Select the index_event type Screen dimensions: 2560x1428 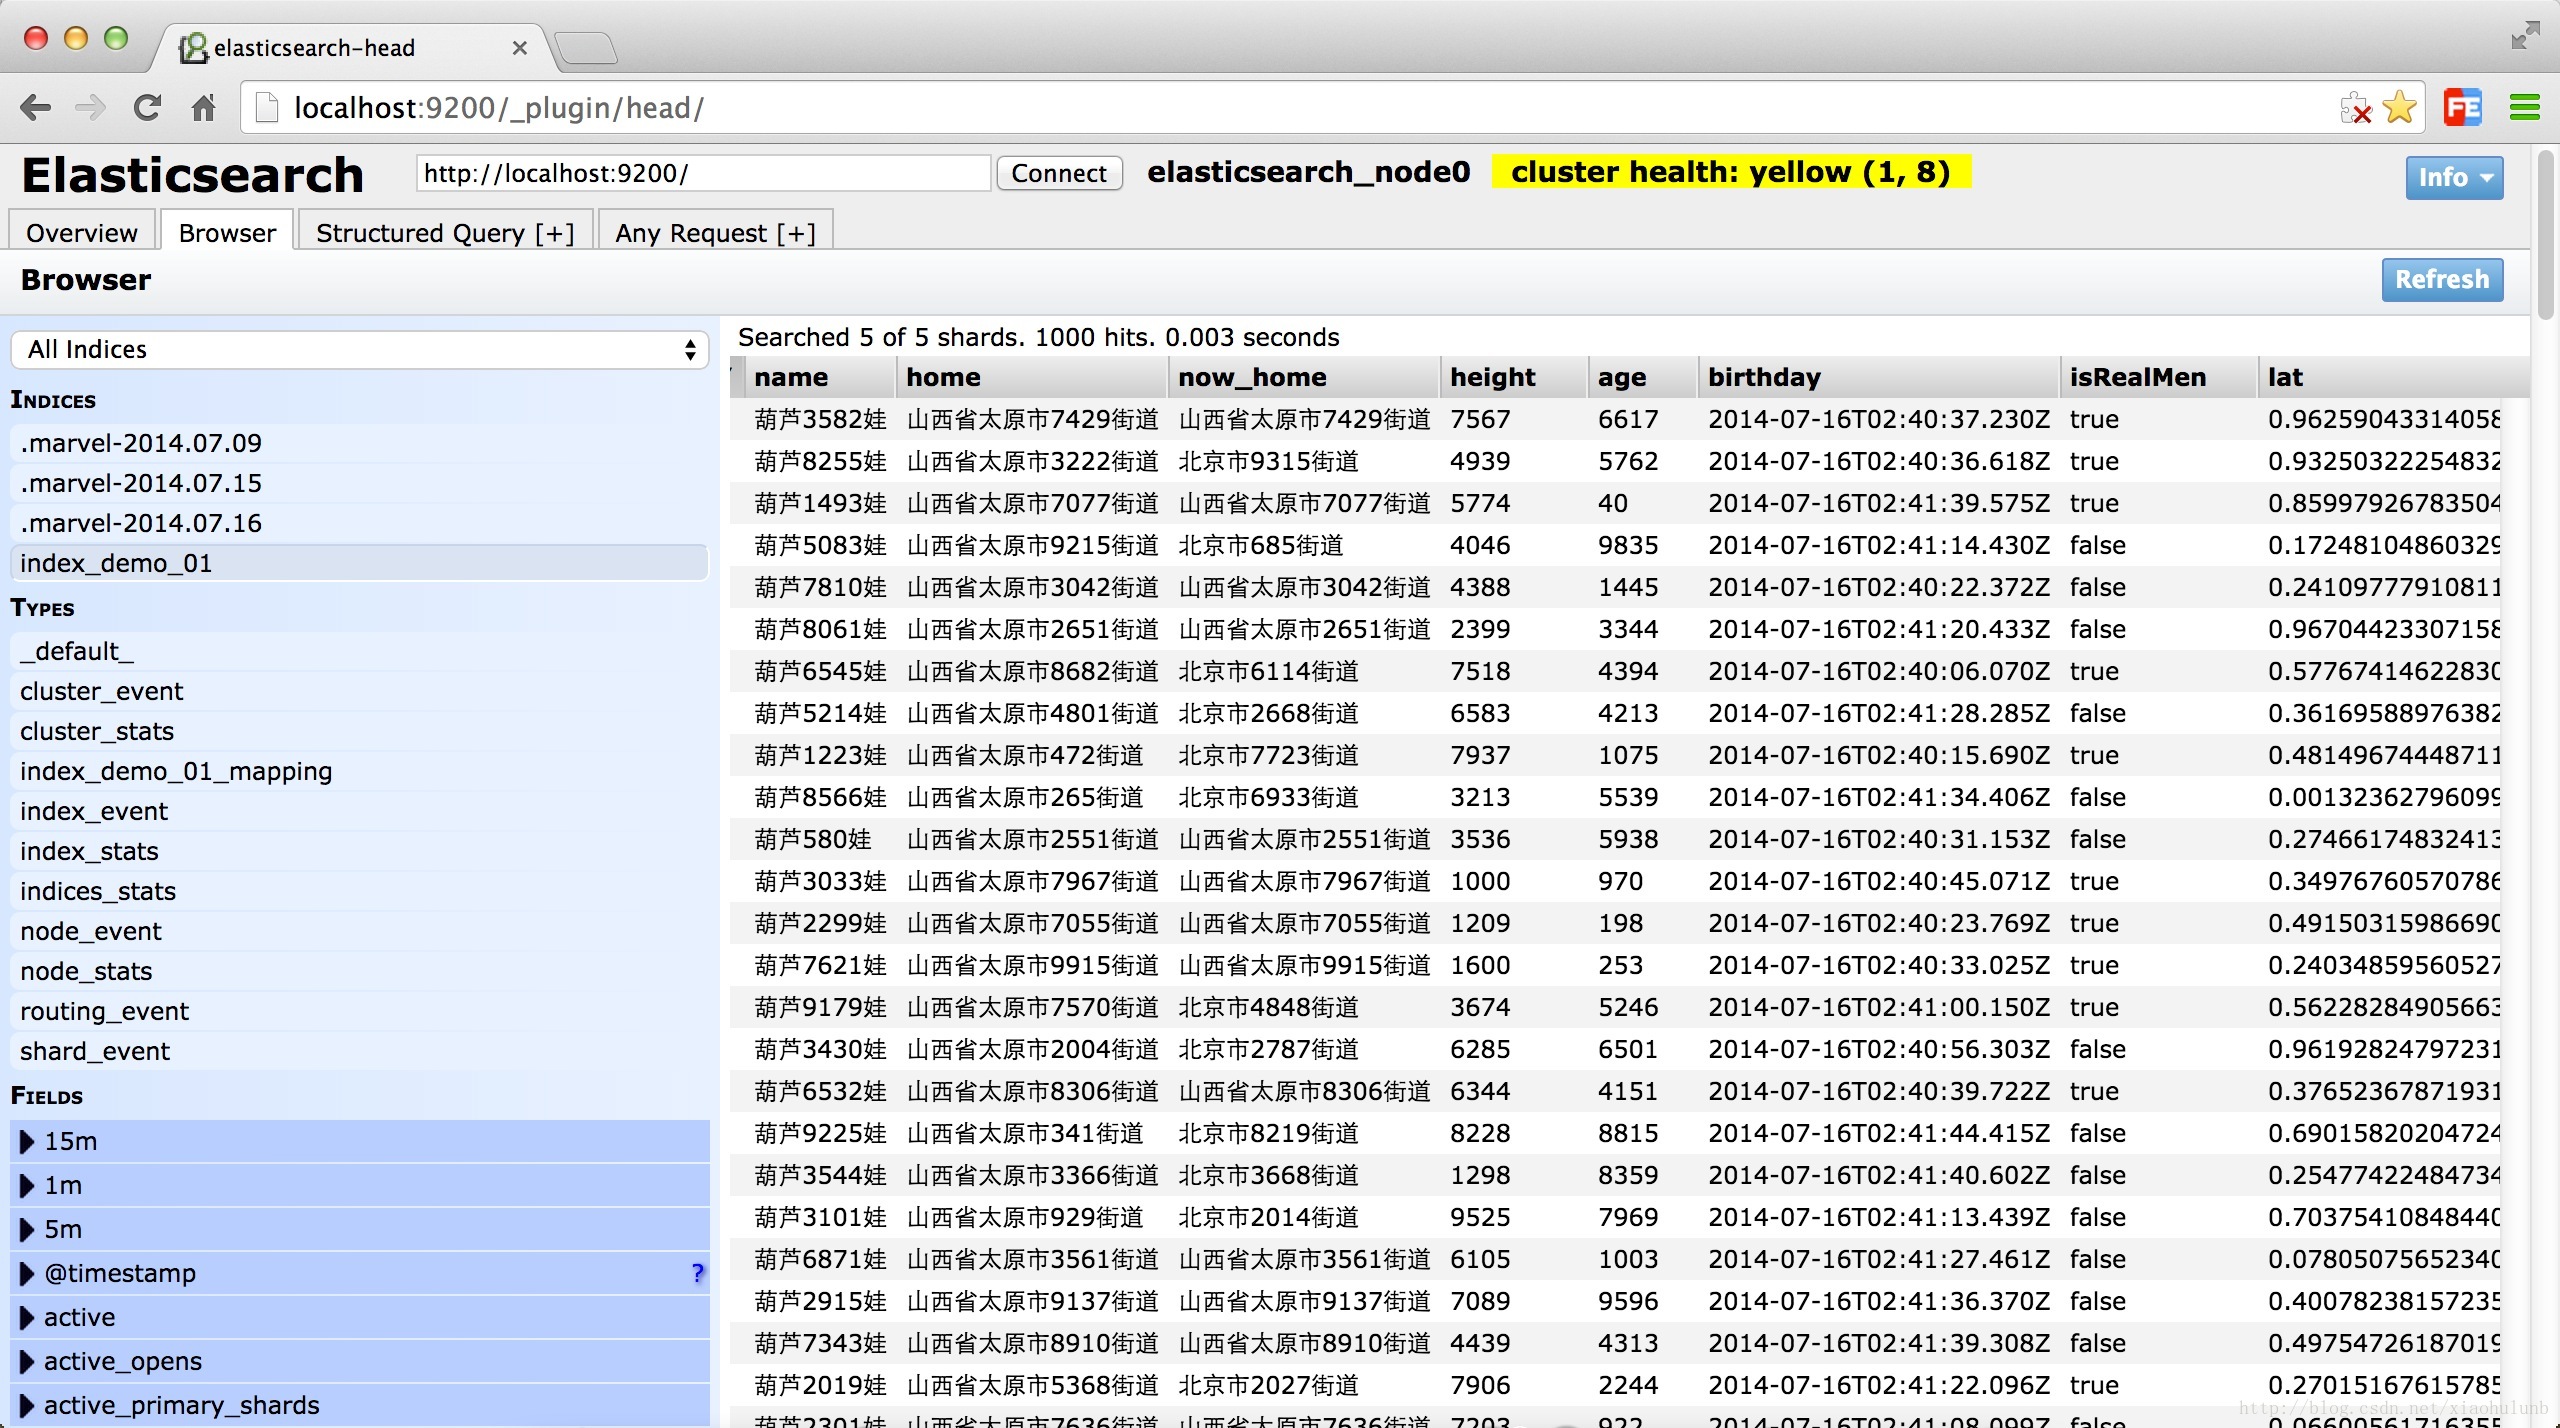coord(360,811)
